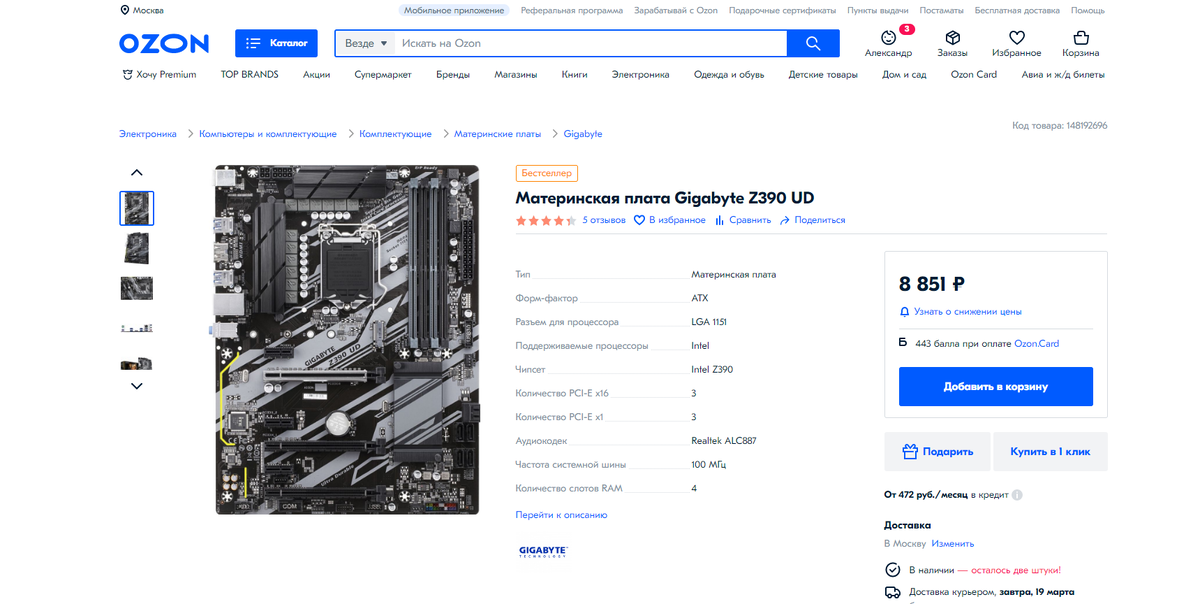This screenshot has width=1200, height=604.
Task: Open the Электроника breadcrumb link
Action: point(148,134)
